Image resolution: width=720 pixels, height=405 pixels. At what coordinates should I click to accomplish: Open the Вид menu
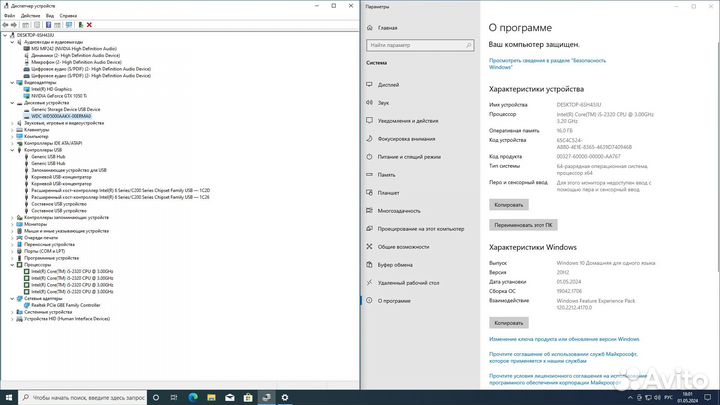pyautogui.click(x=50, y=16)
